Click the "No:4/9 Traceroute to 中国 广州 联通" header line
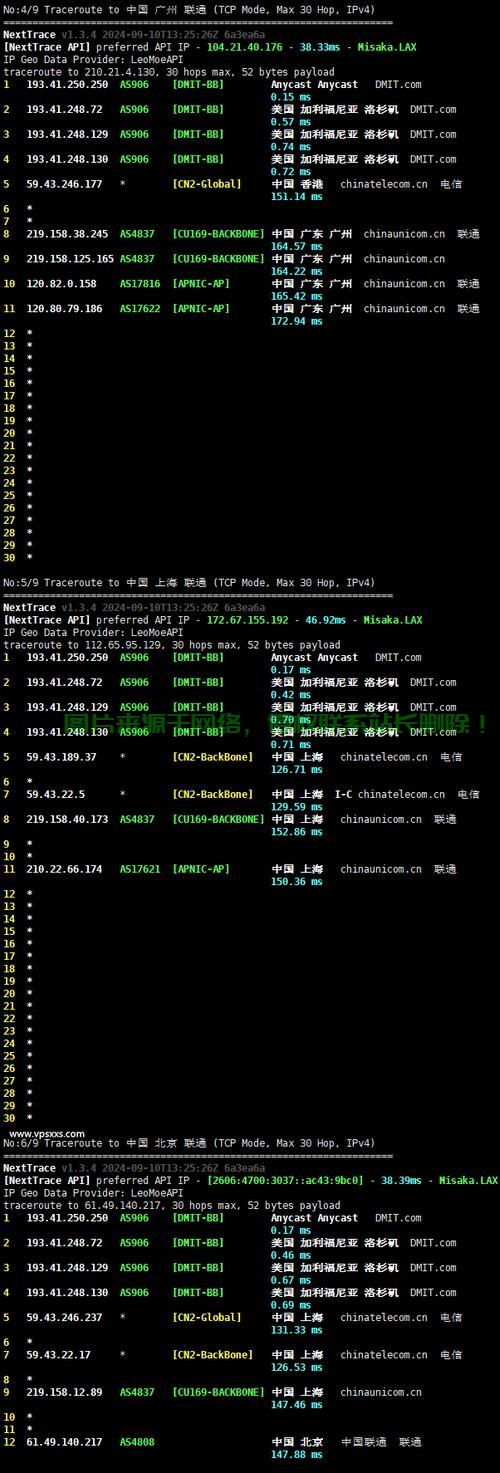Screen dimensions: 500x1473 click(x=188, y=10)
